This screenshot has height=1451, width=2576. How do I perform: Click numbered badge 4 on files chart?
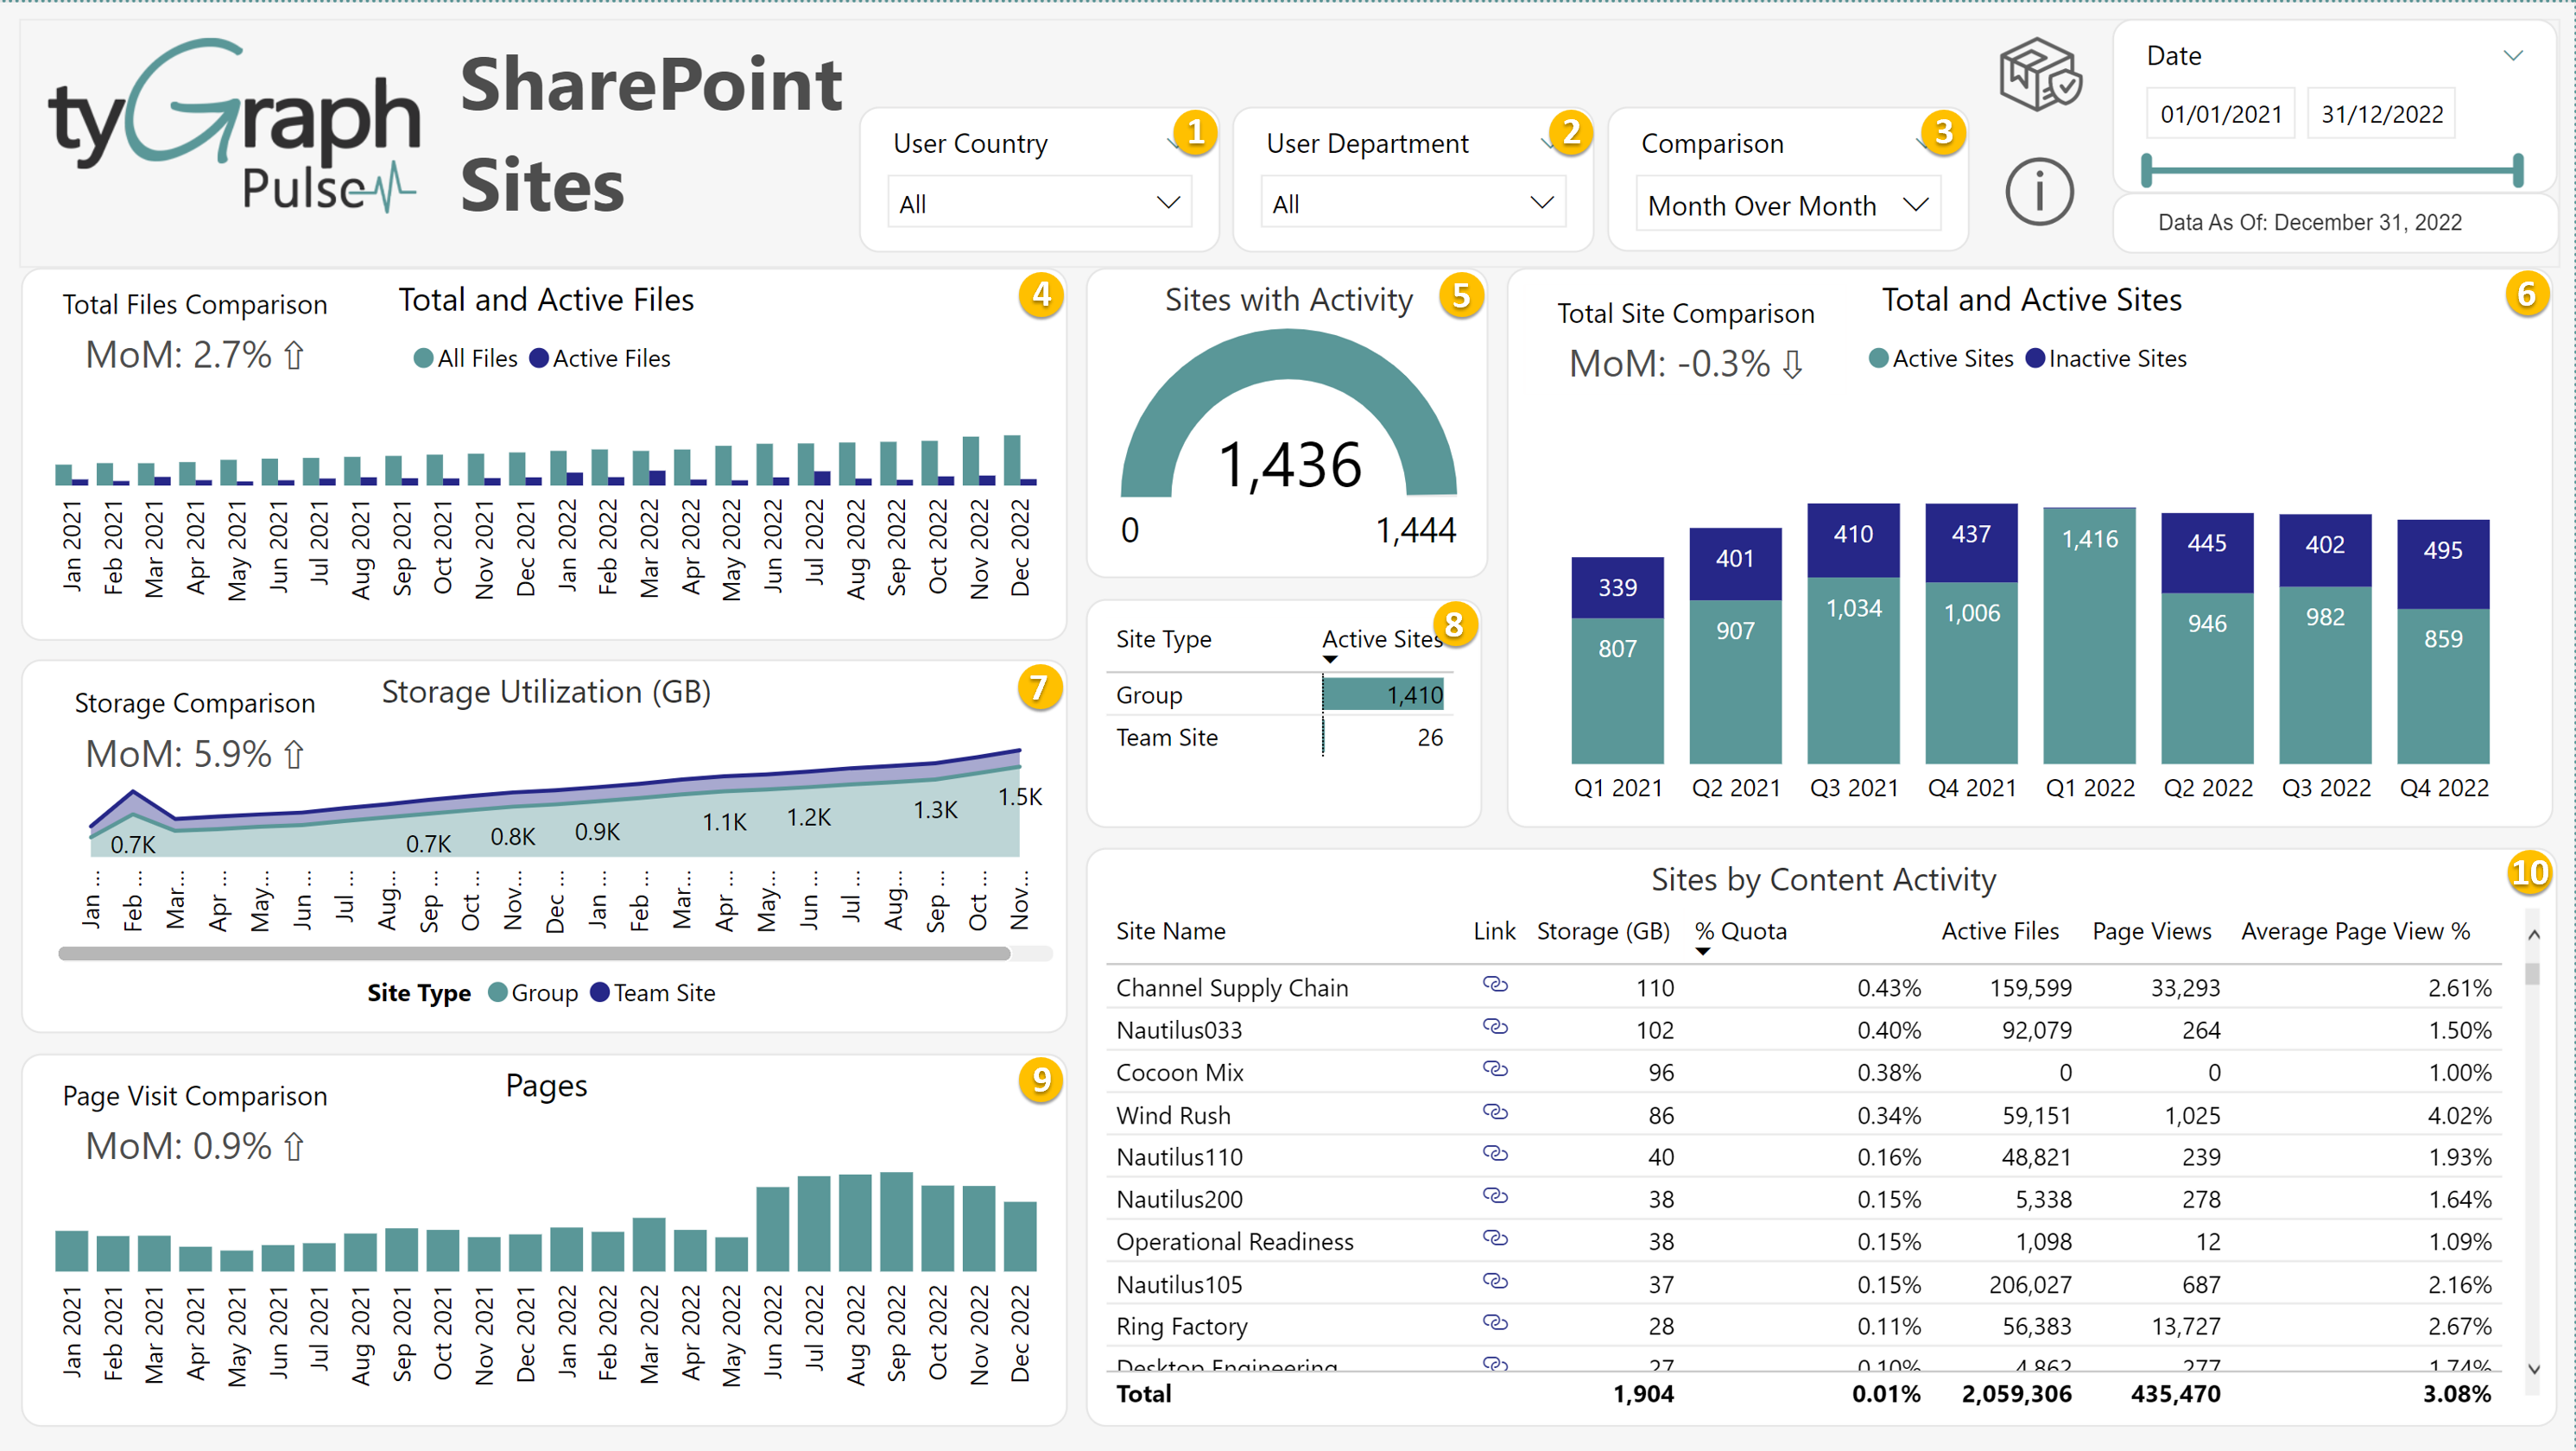(1041, 295)
